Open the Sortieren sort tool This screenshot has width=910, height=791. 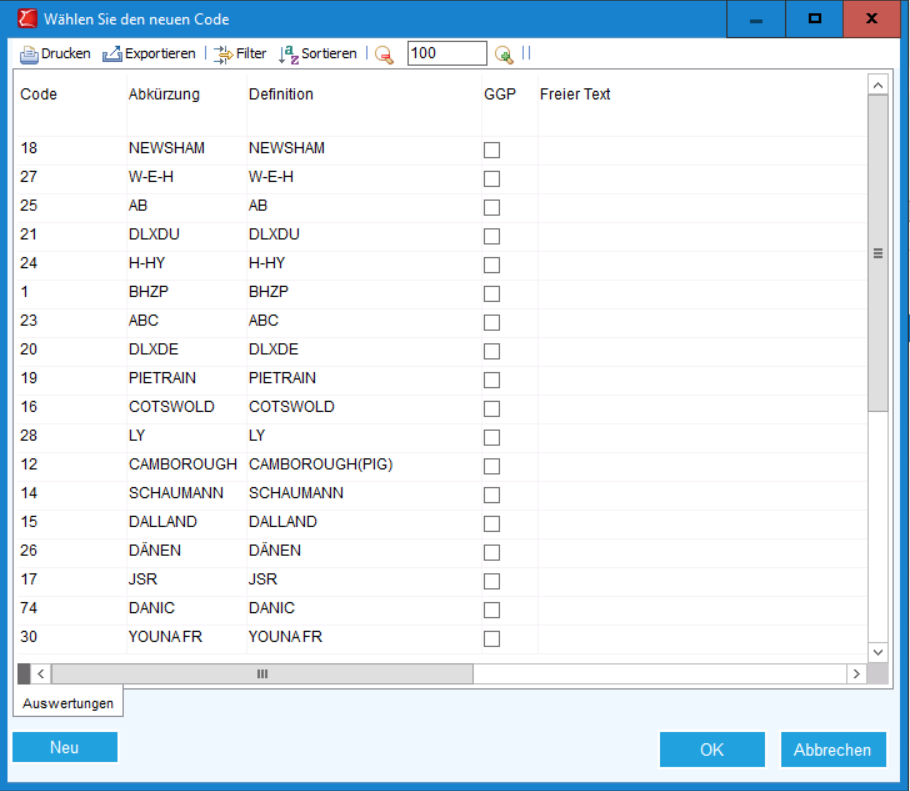coord(317,54)
